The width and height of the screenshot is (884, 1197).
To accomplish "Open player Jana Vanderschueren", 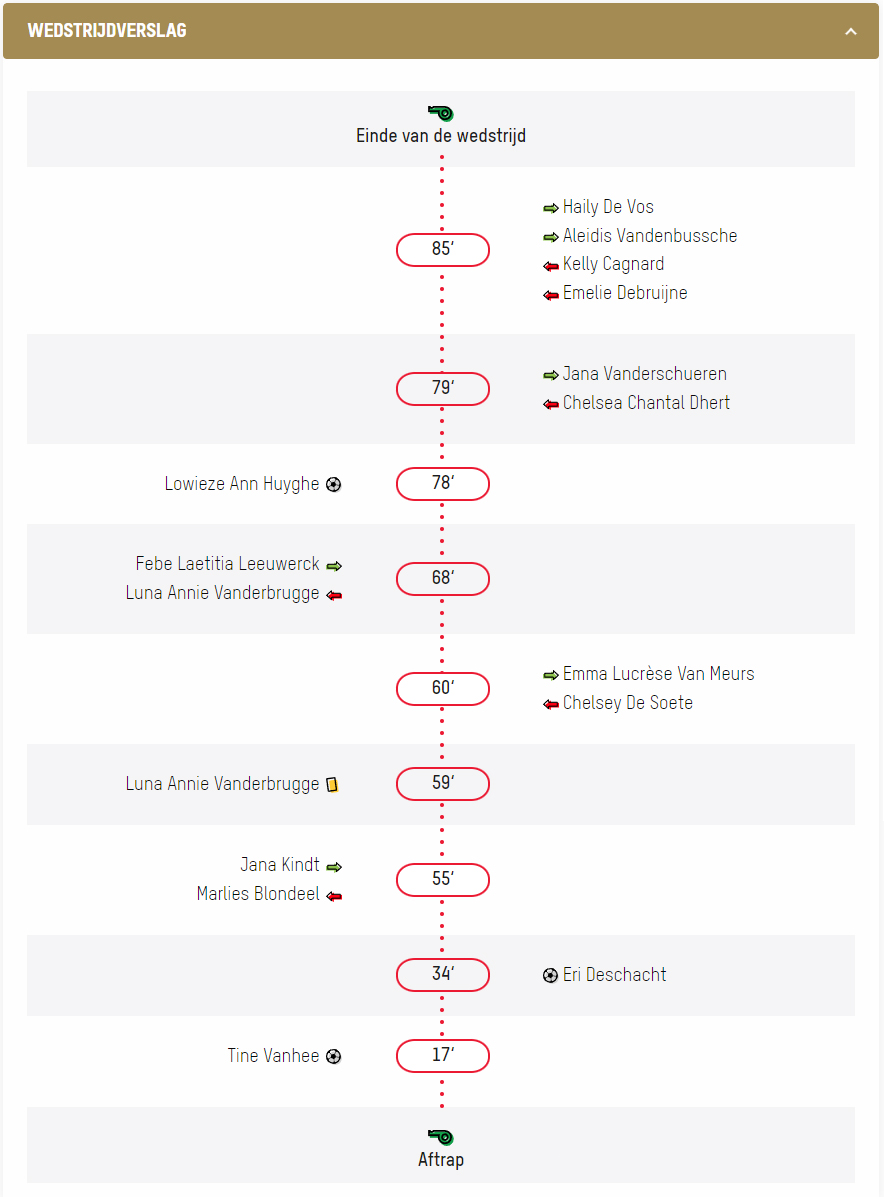I will coord(644,373).
